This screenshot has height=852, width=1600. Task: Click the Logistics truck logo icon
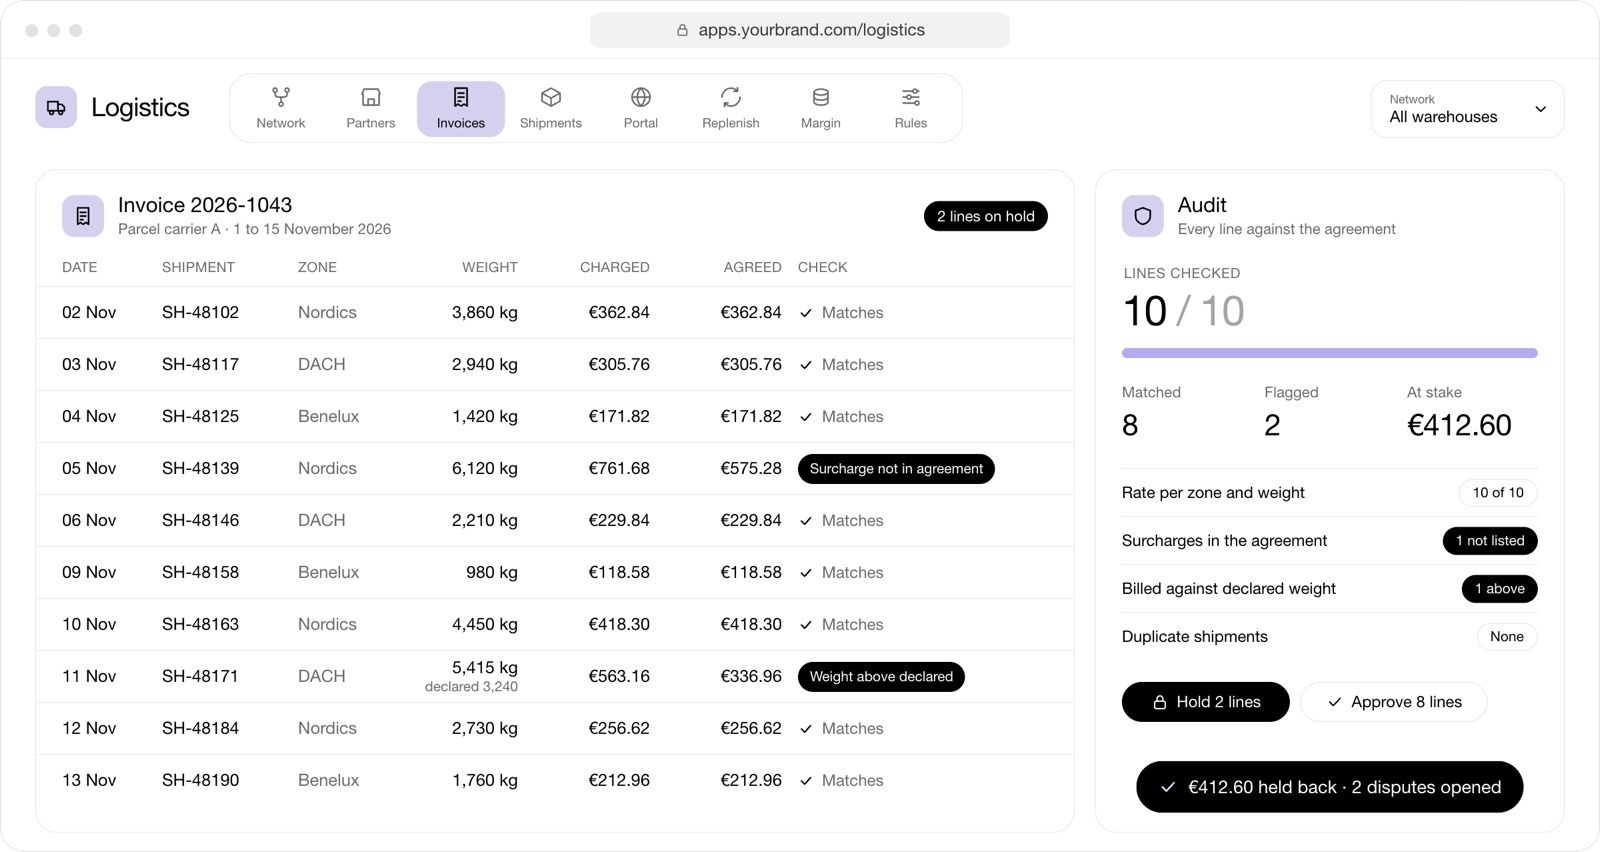point(56,108)
